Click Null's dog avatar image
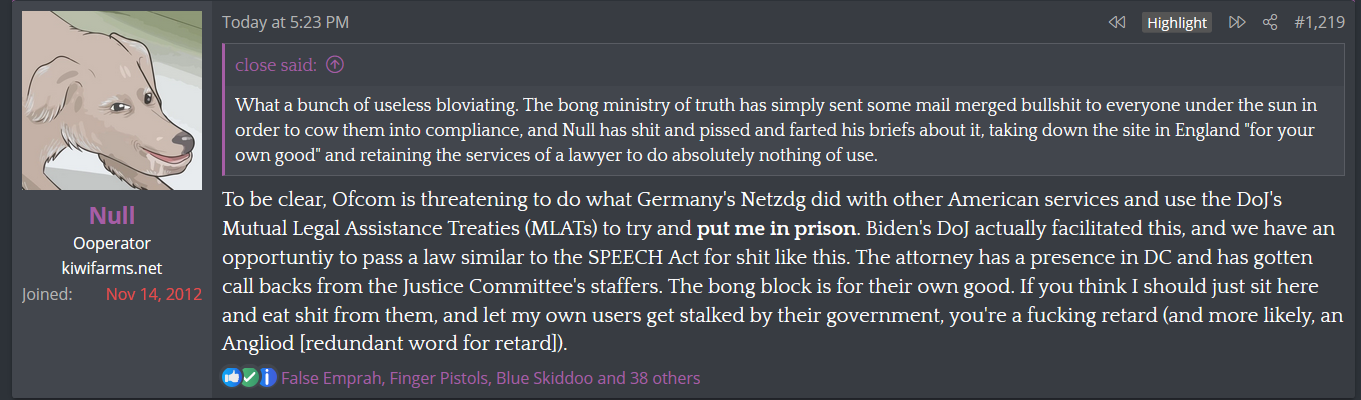This screenshot has width=1361, height=400. point(111,101)
